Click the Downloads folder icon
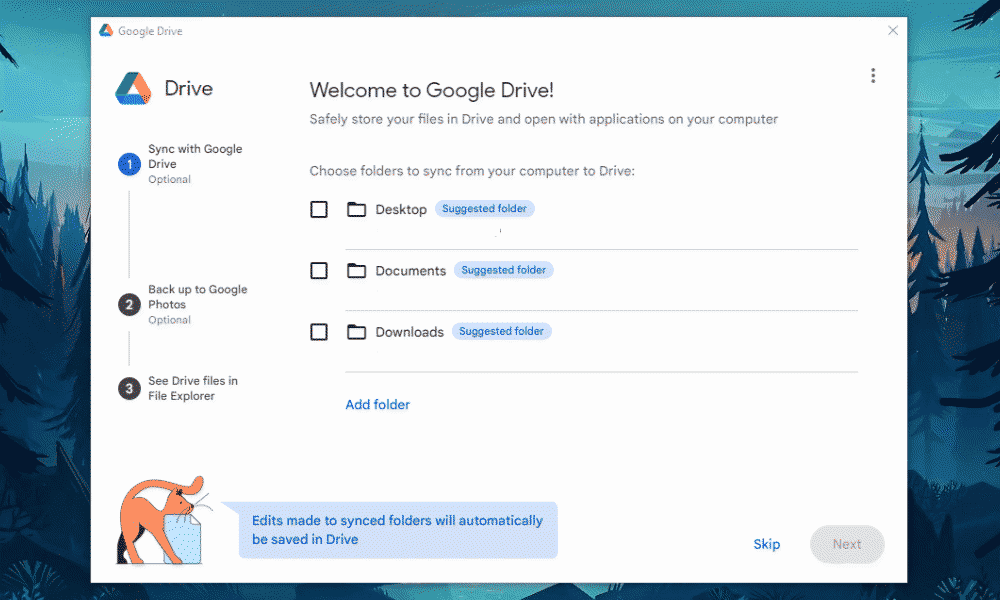Image resolution: width=1000 pixels, height=600 pixels. (356, 332)
